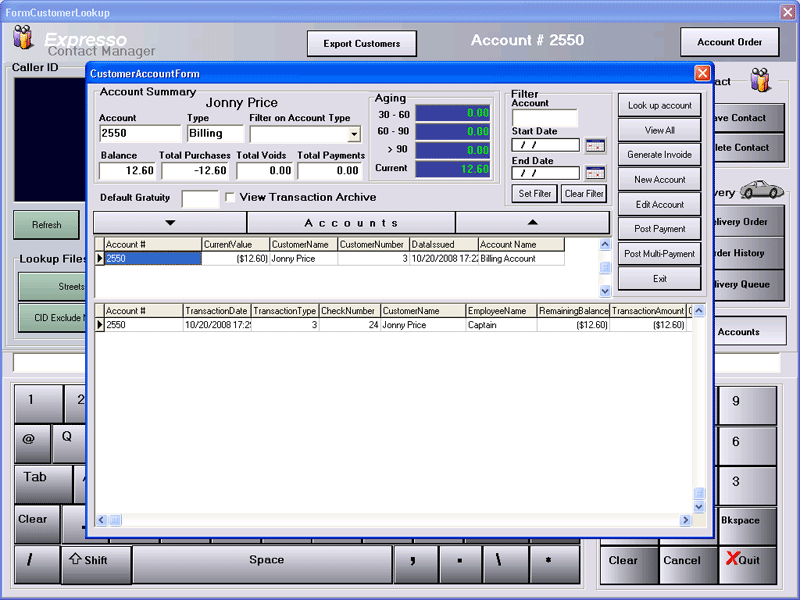The image size is (800, 600).
Task: Click the Look up account button
Action: 659,106
